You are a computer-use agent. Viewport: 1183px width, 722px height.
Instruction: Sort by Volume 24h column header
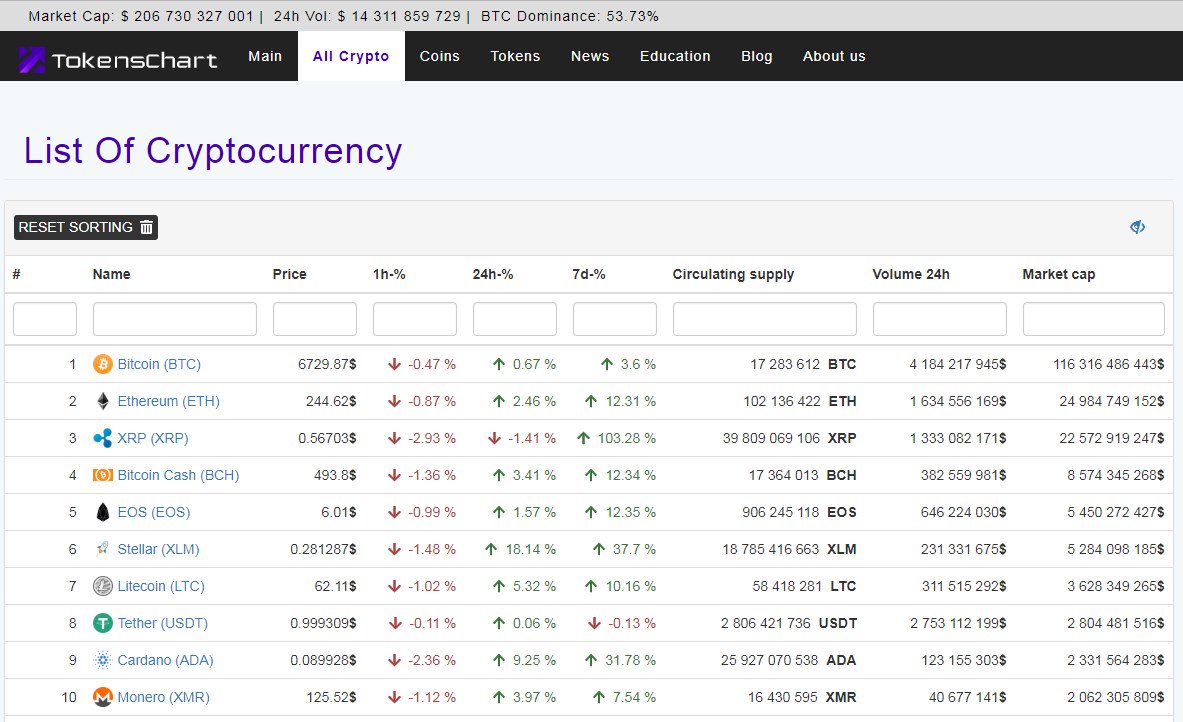point(911,275)
